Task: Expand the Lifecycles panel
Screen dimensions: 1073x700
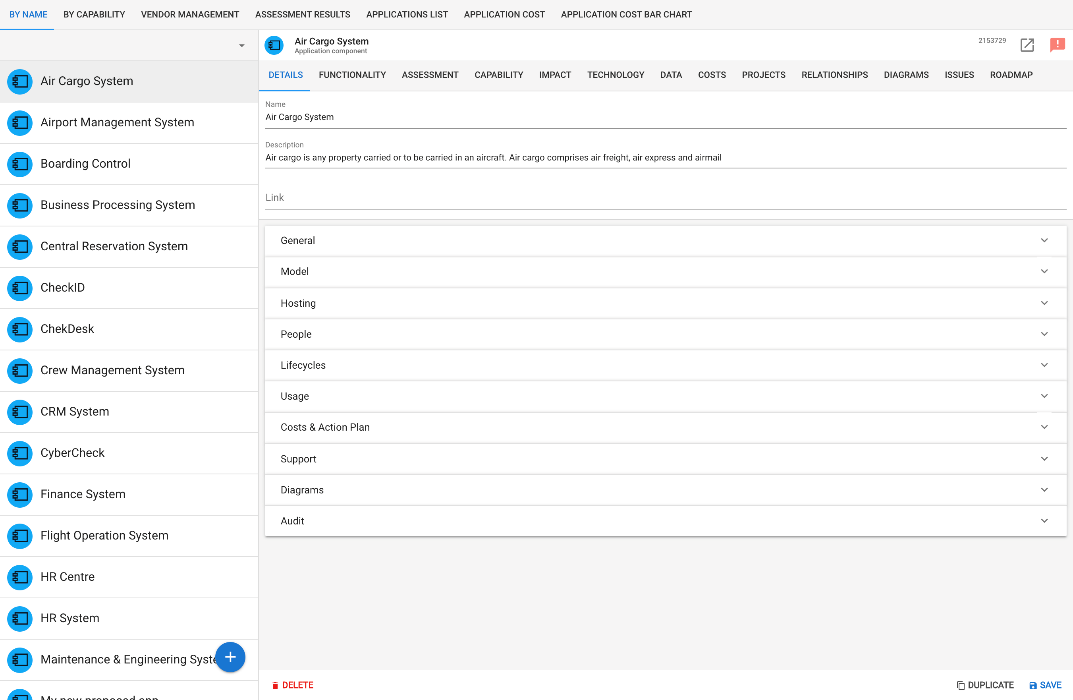Action: [665, 365]
